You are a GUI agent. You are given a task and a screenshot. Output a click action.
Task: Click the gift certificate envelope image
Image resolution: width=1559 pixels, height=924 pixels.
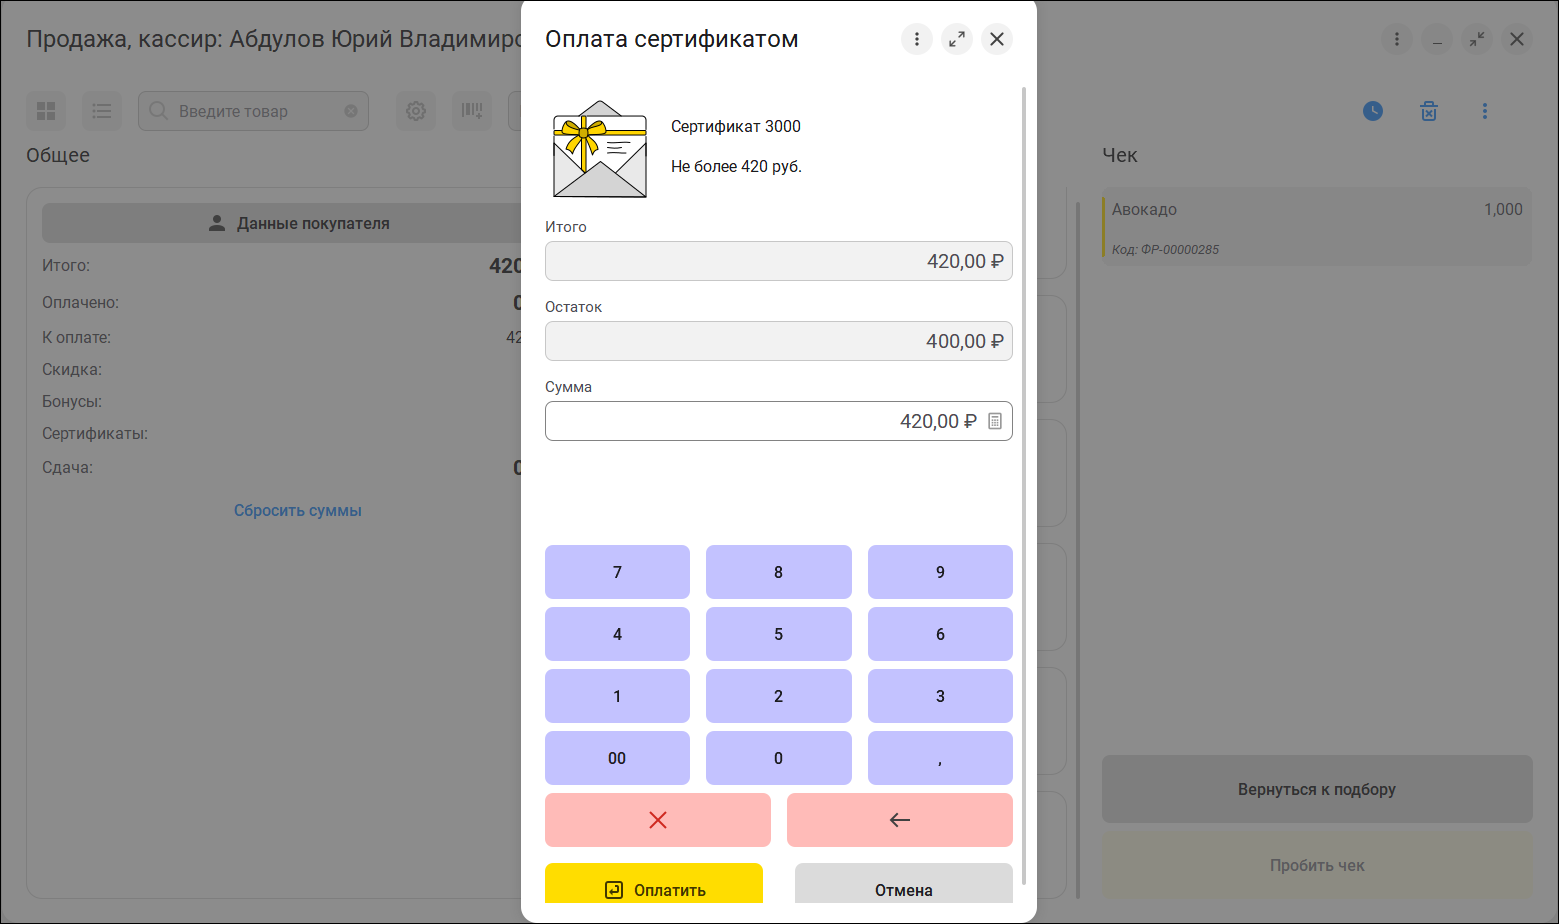click(600, 149)
